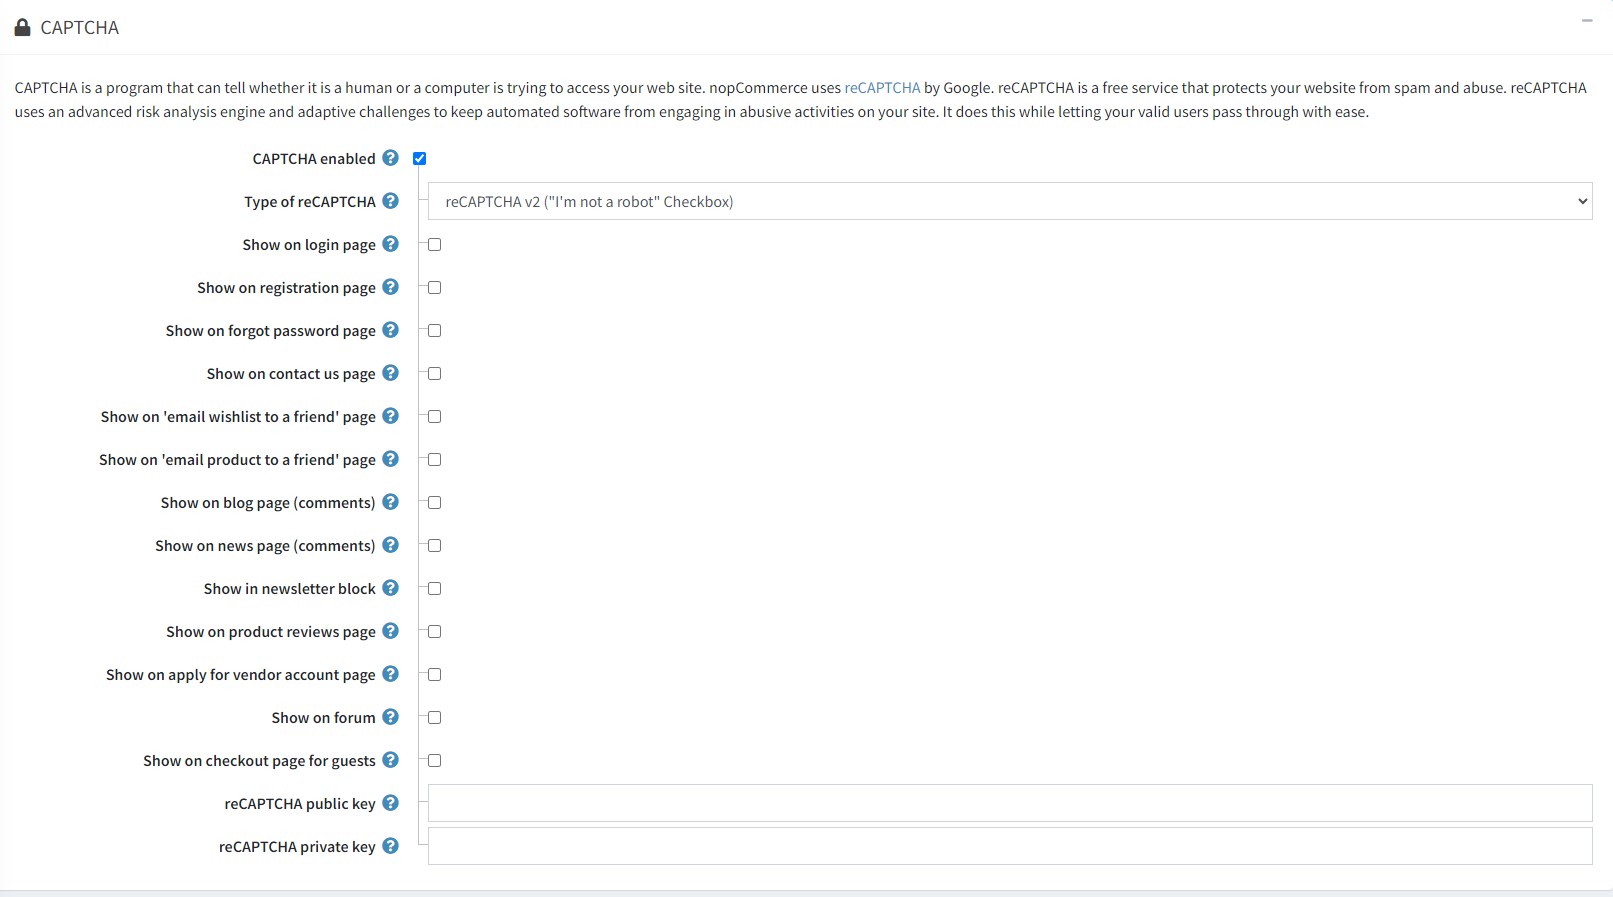Tick Show on checkout page for guests

pyautogui.click(x=435, y=761)
